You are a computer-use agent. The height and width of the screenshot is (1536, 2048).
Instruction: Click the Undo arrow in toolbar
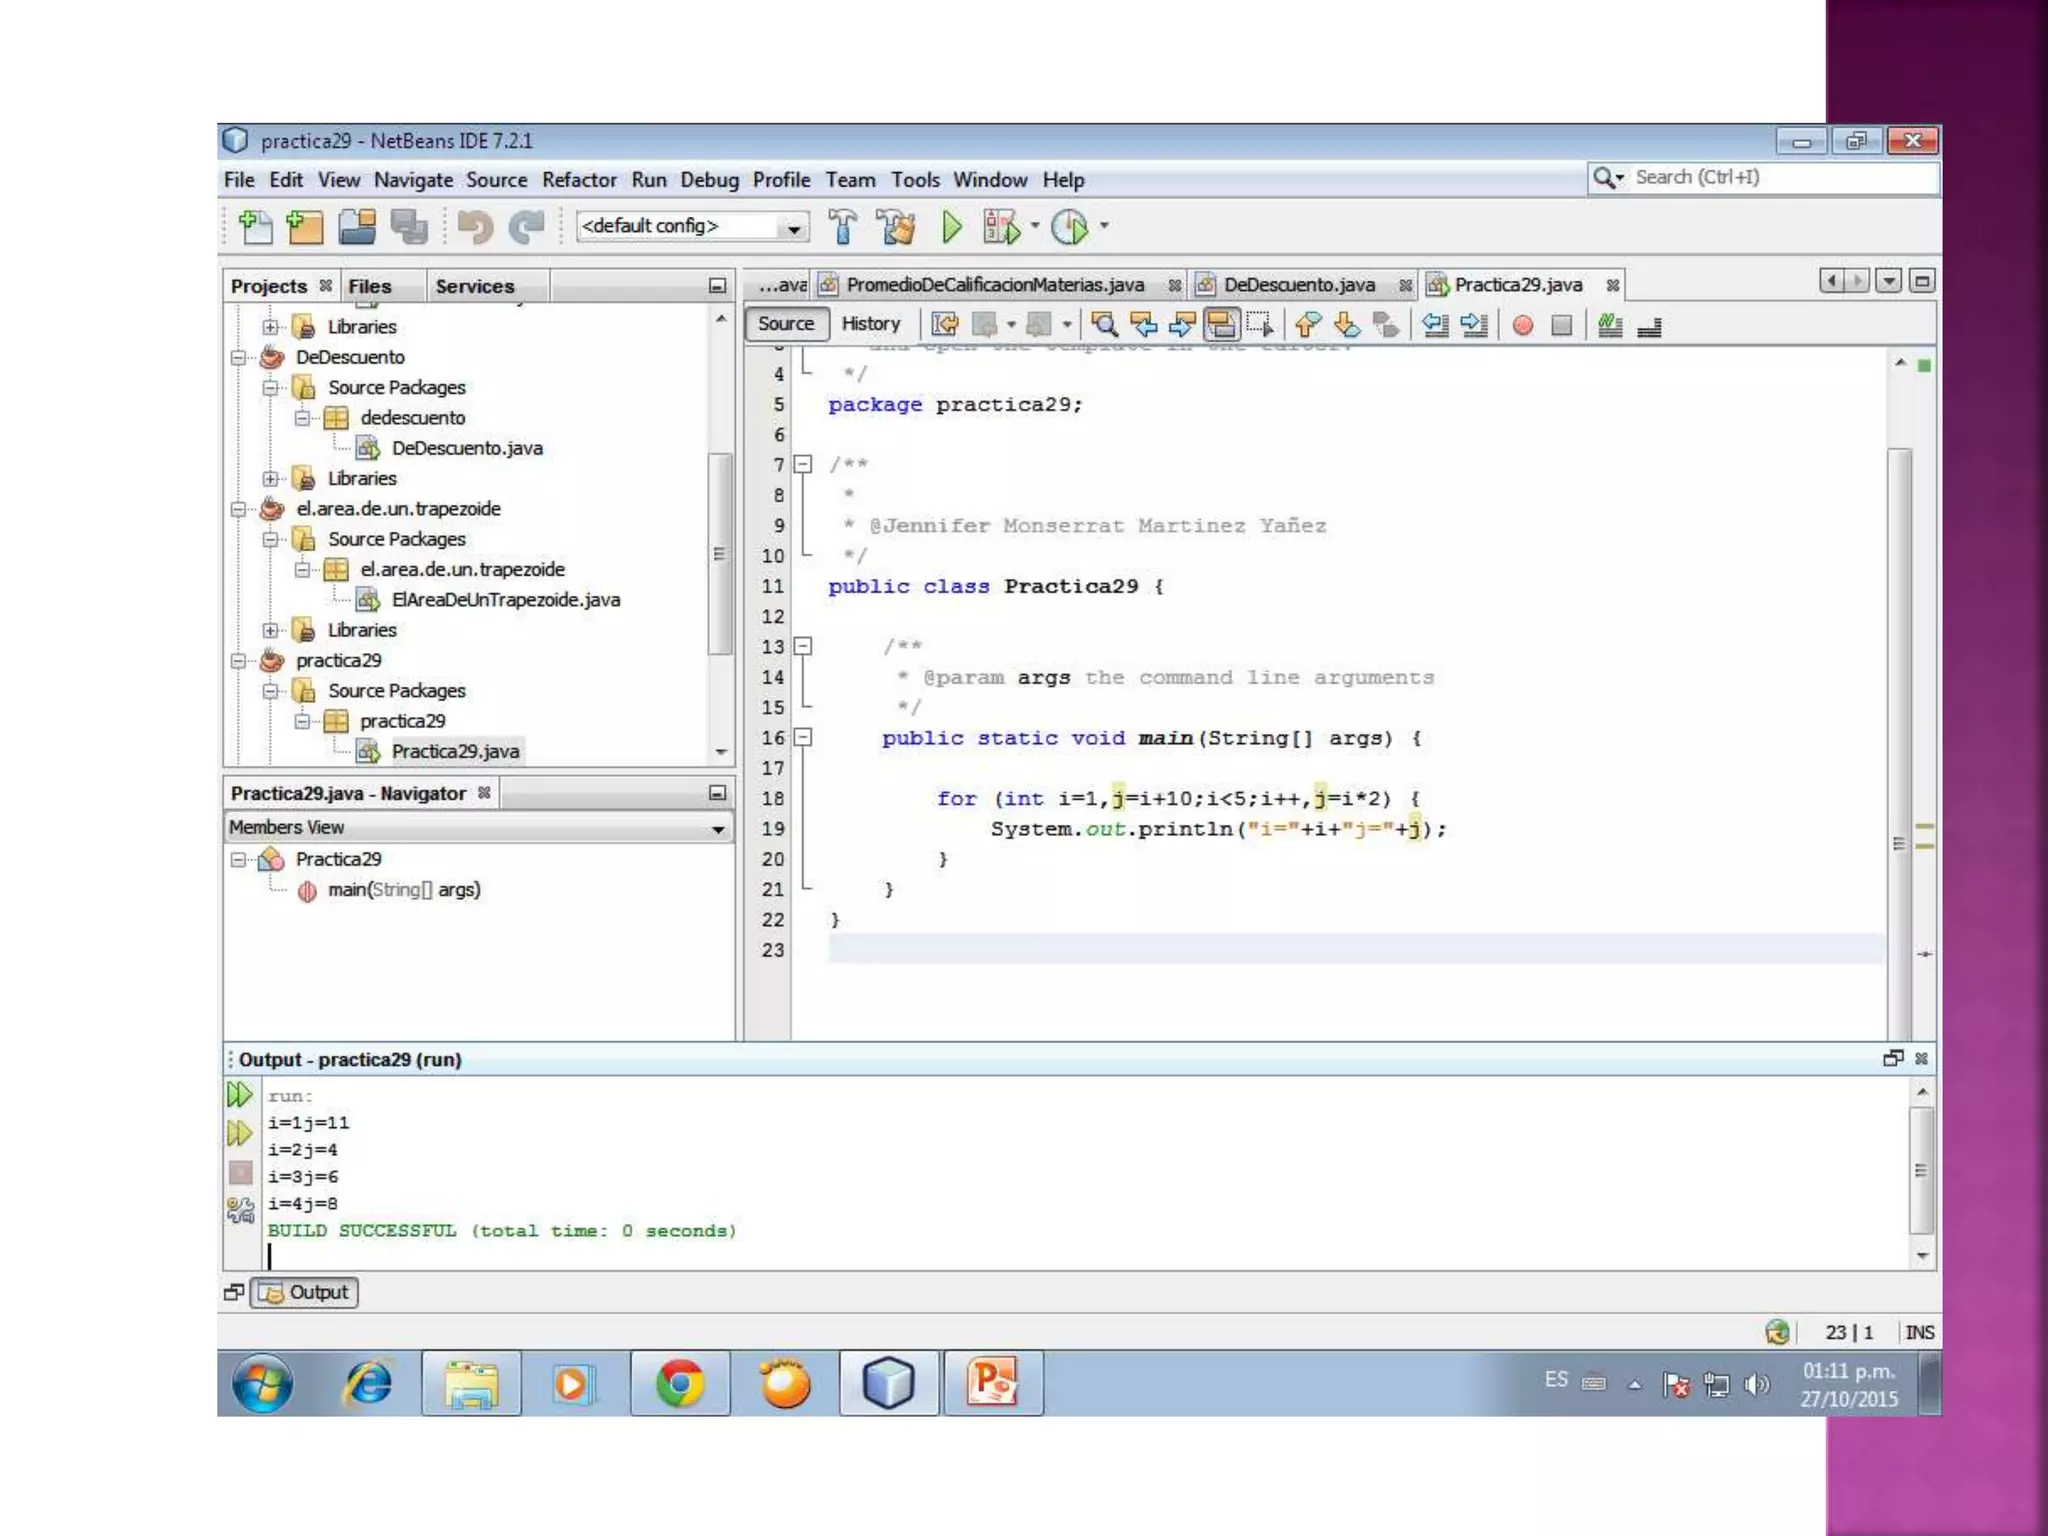point(475,227)
